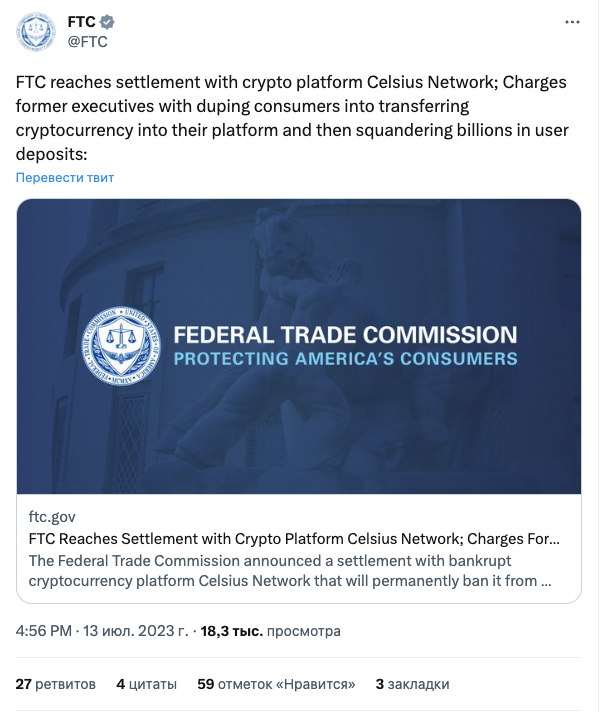Click the "FEDERAL TRADE COMMISSION" banner heading
This screenshot has width=600, height=712.
(345, 335)
